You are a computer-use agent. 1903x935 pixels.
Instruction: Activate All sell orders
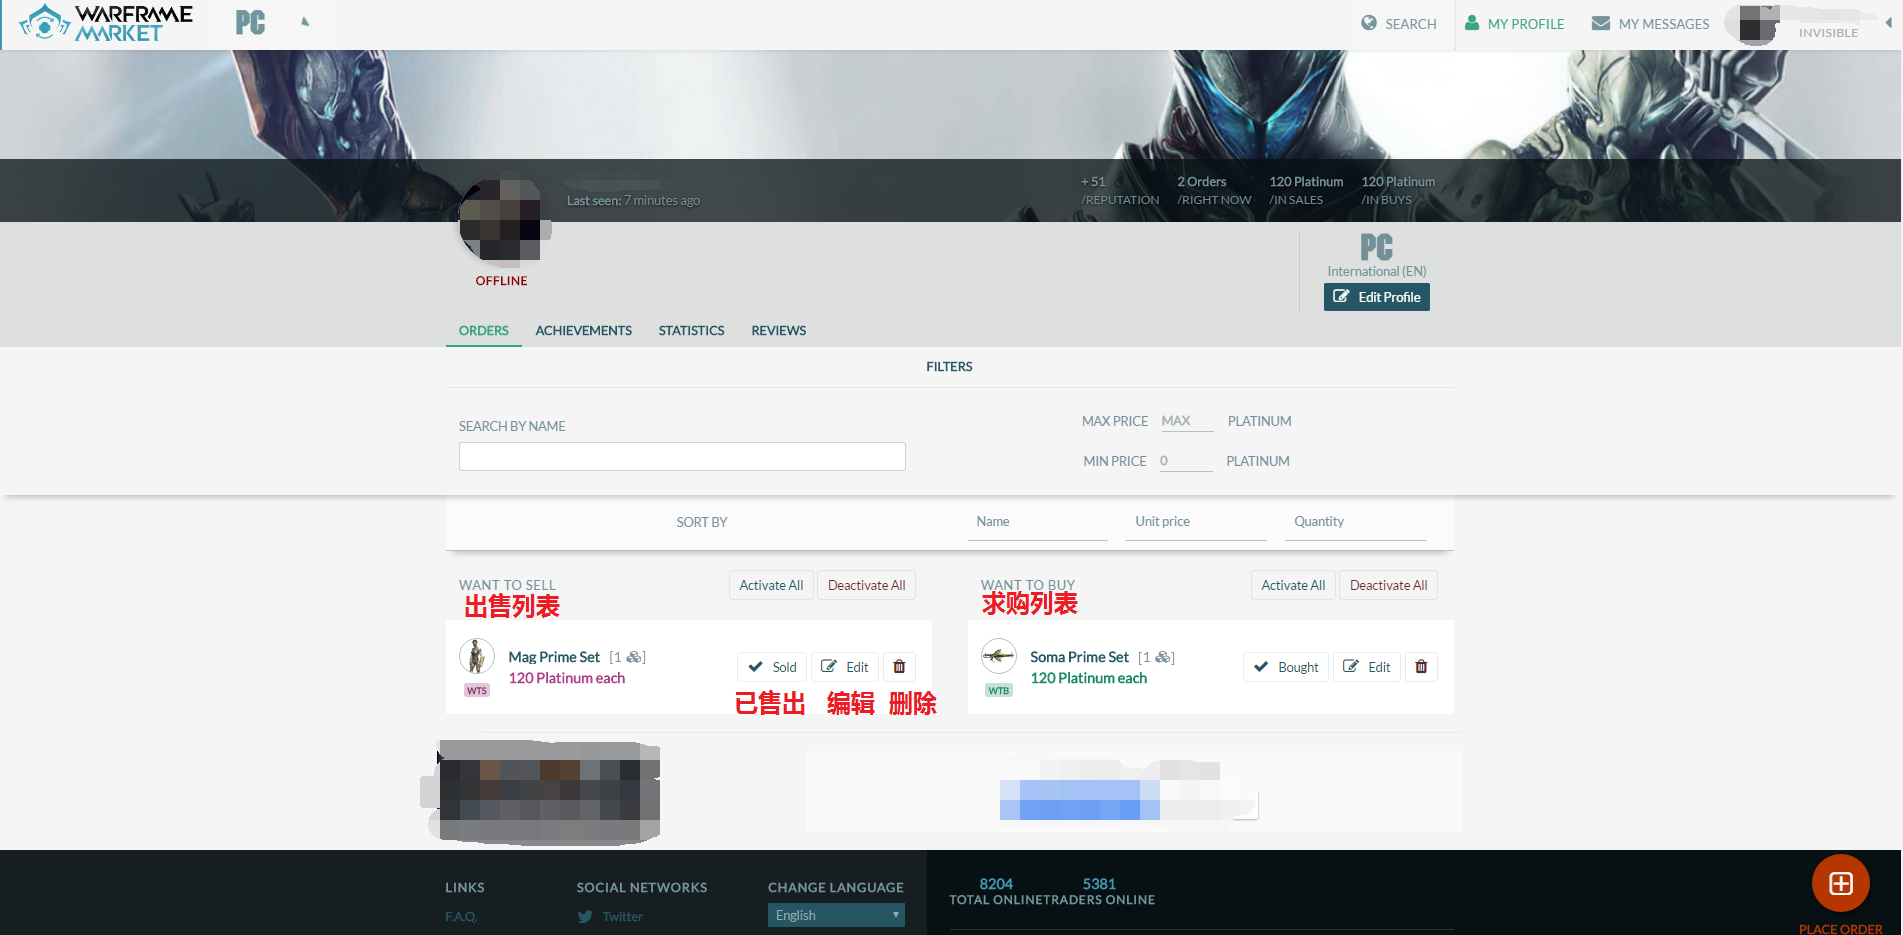tap(771, 585)
